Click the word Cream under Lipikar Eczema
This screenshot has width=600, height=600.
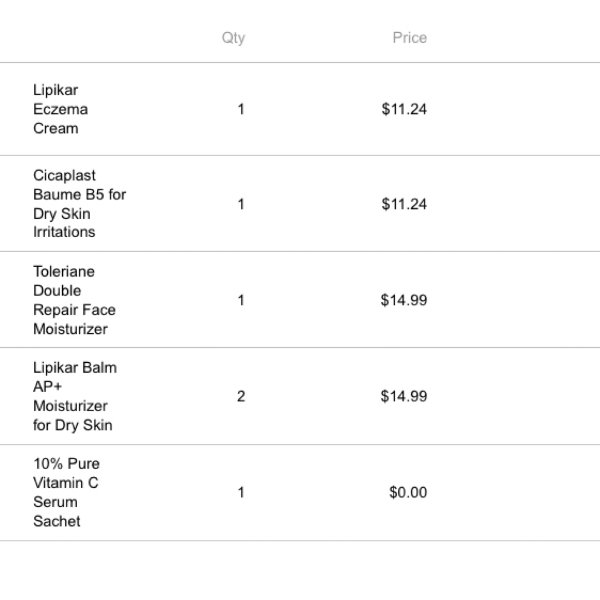pos(56,128)
